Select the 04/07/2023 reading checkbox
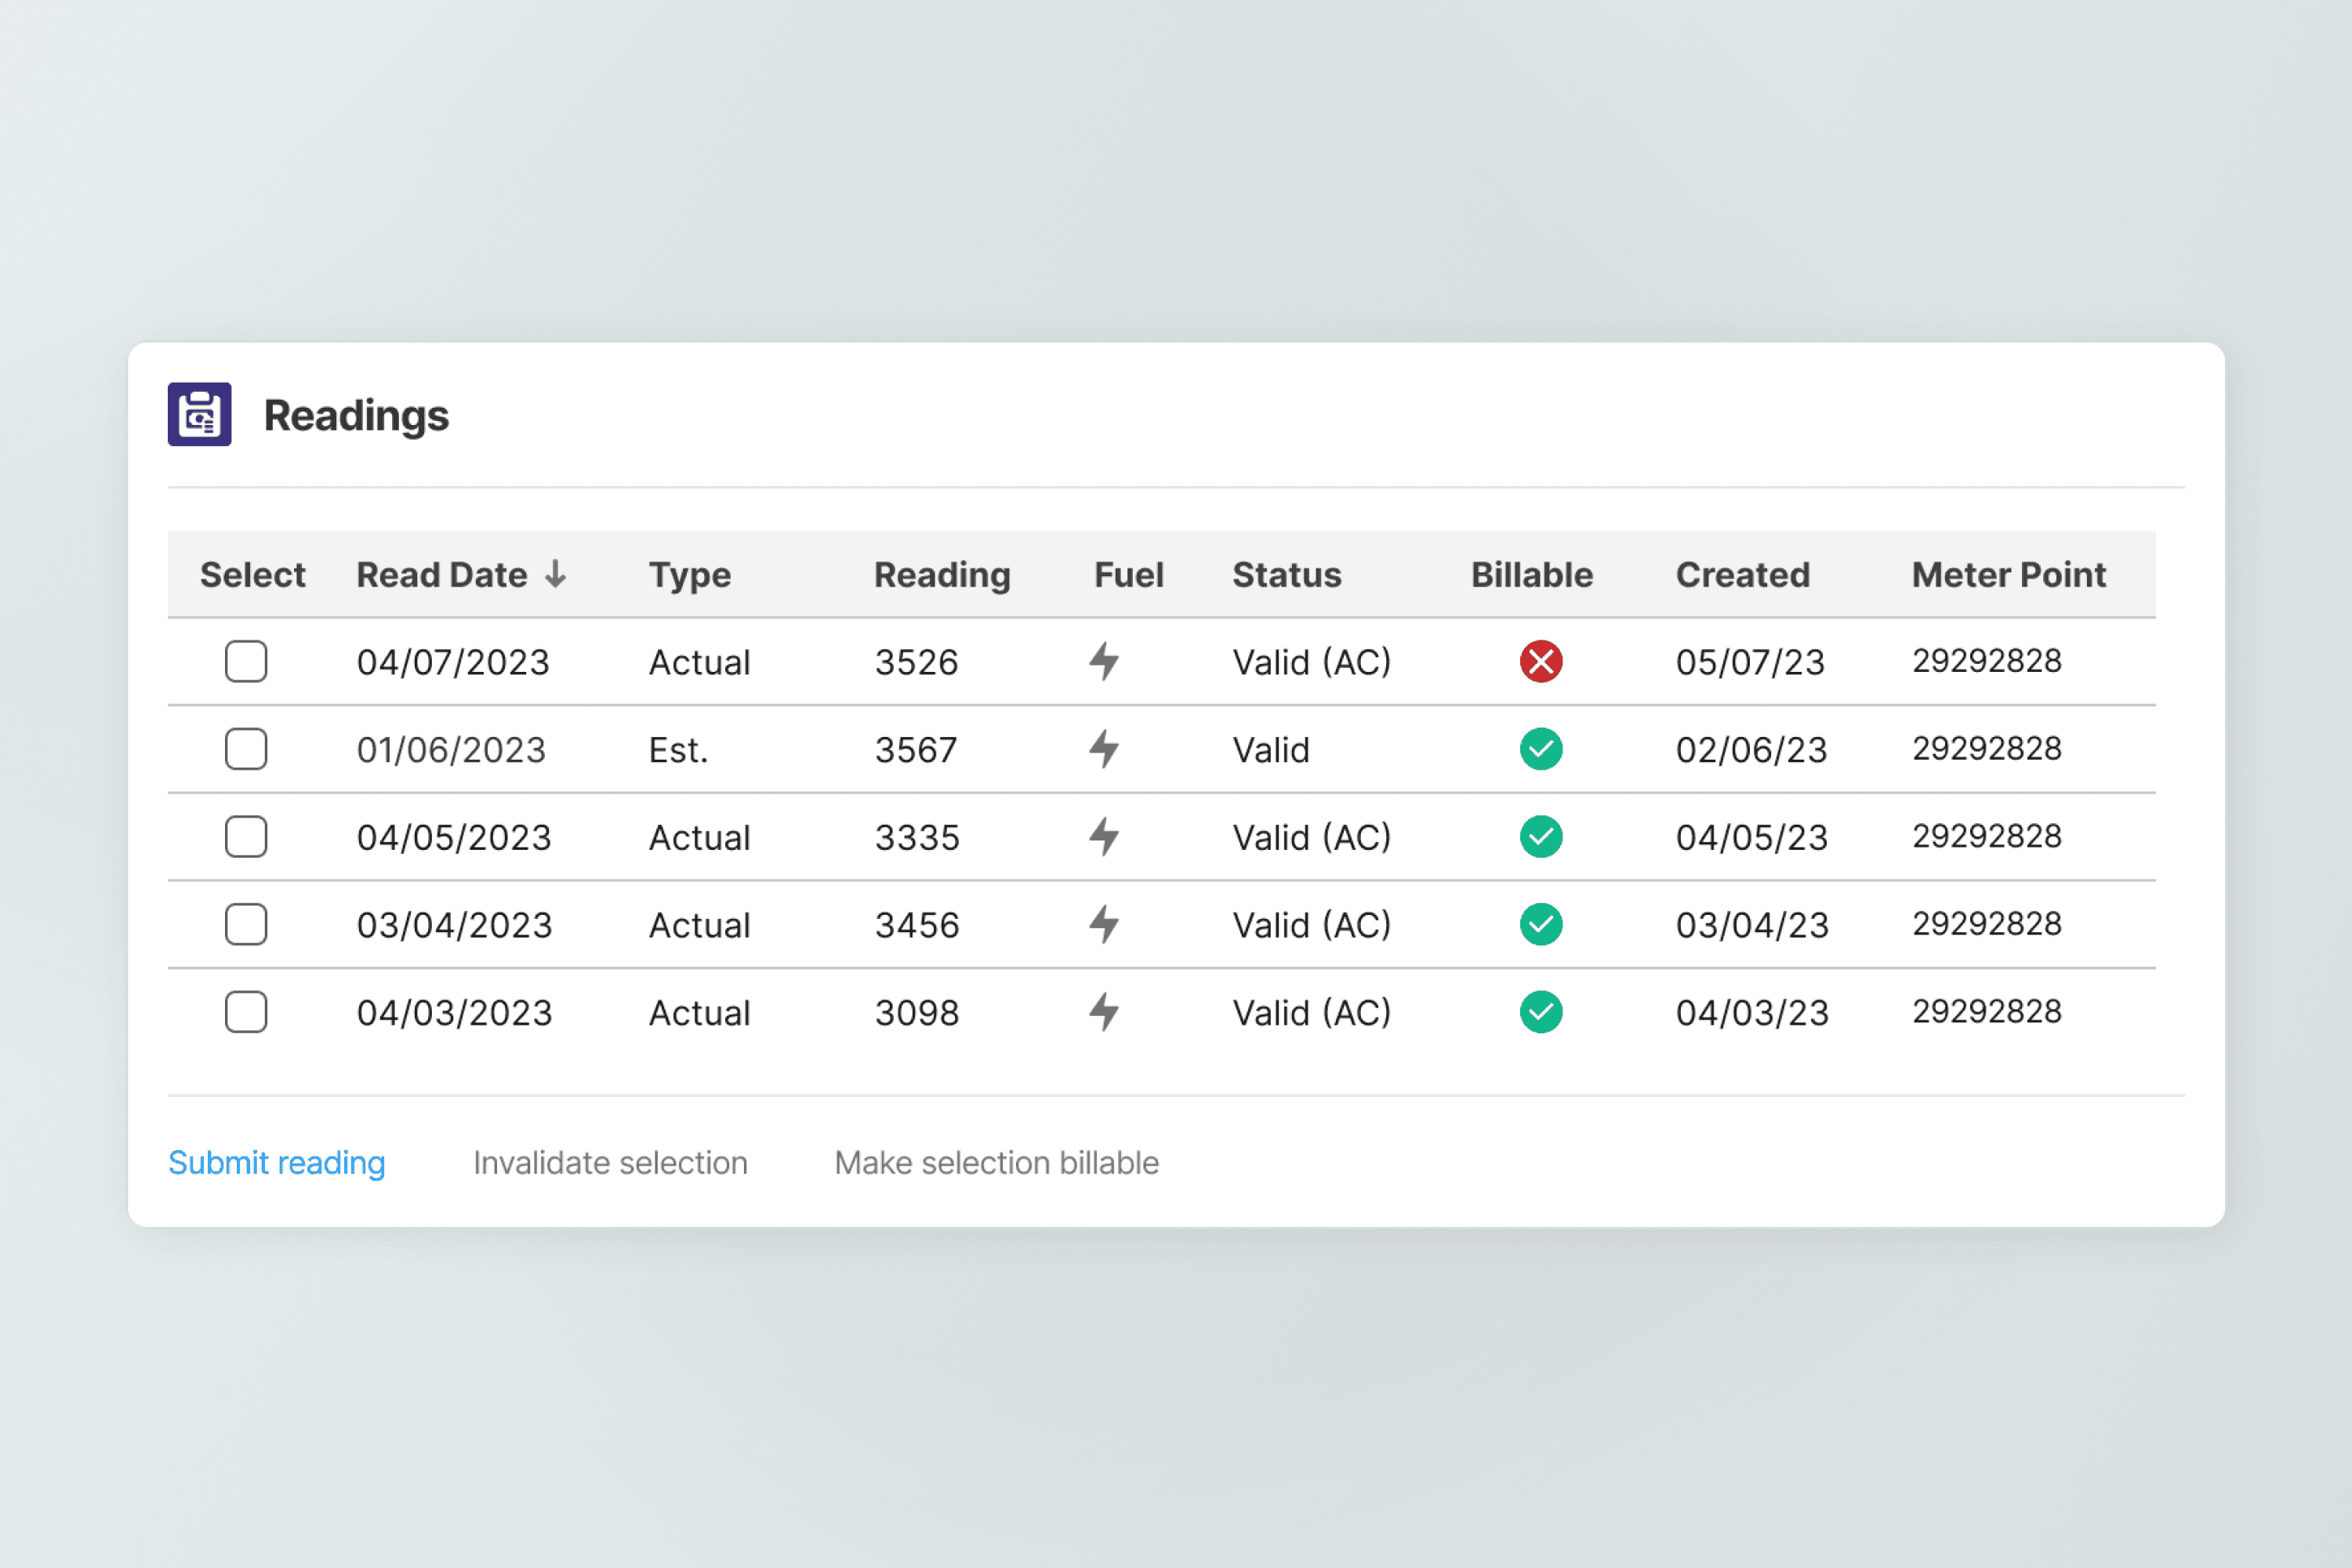 tap(246, 661)
